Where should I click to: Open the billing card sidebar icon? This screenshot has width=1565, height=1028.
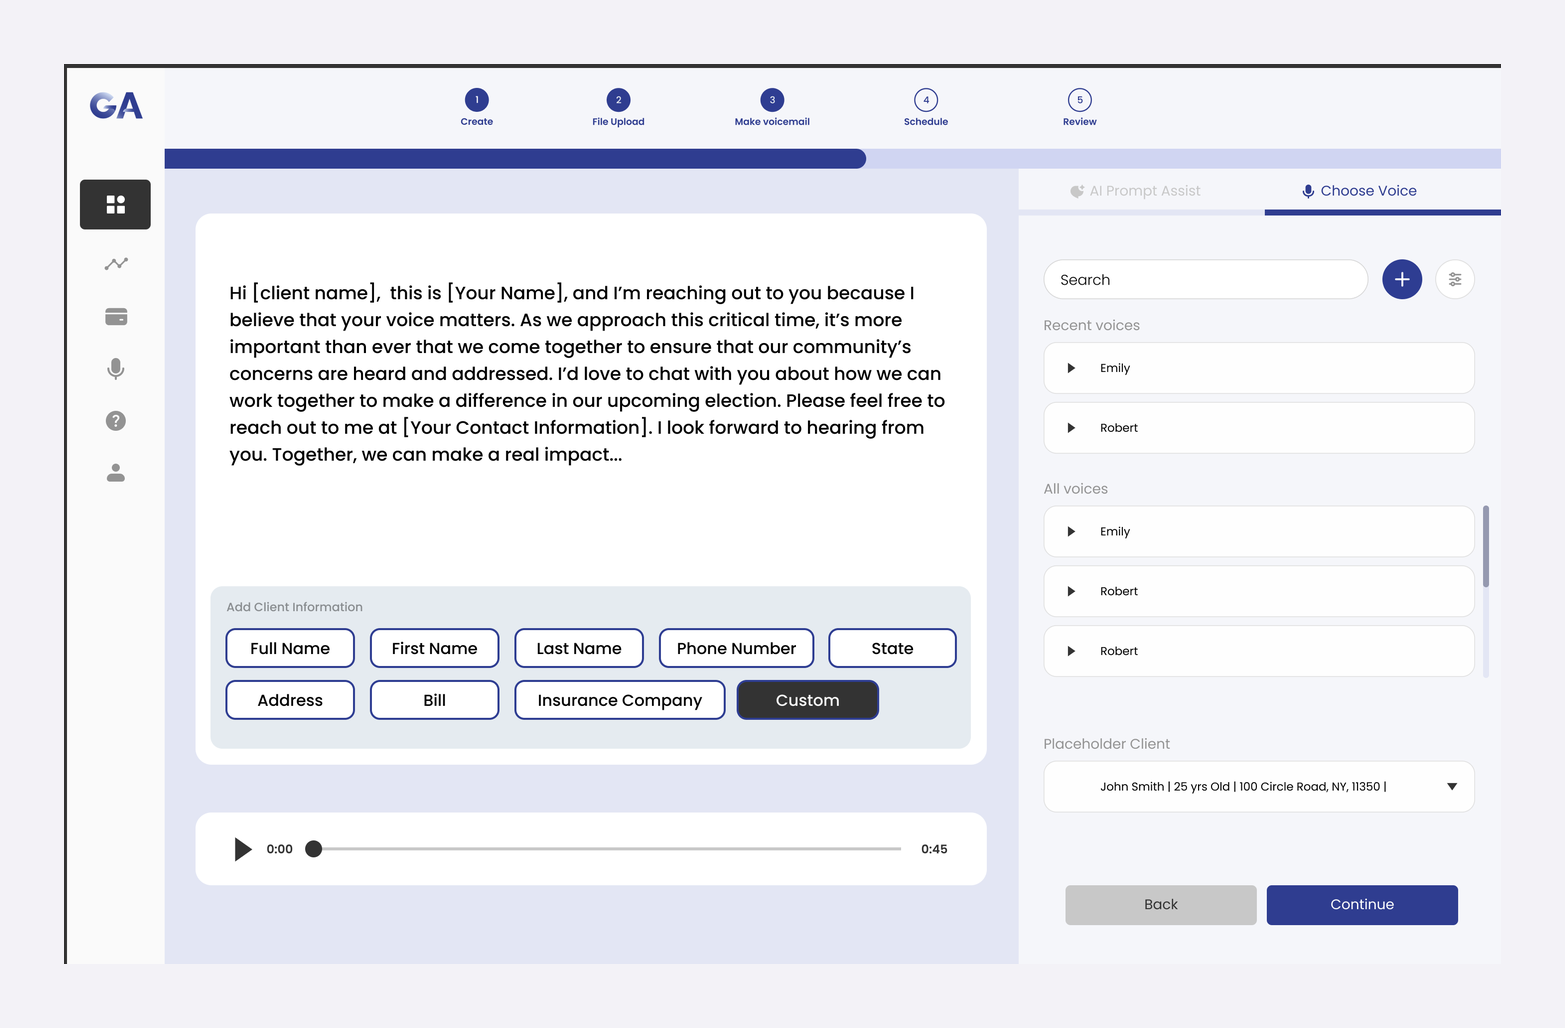point(116,316)
